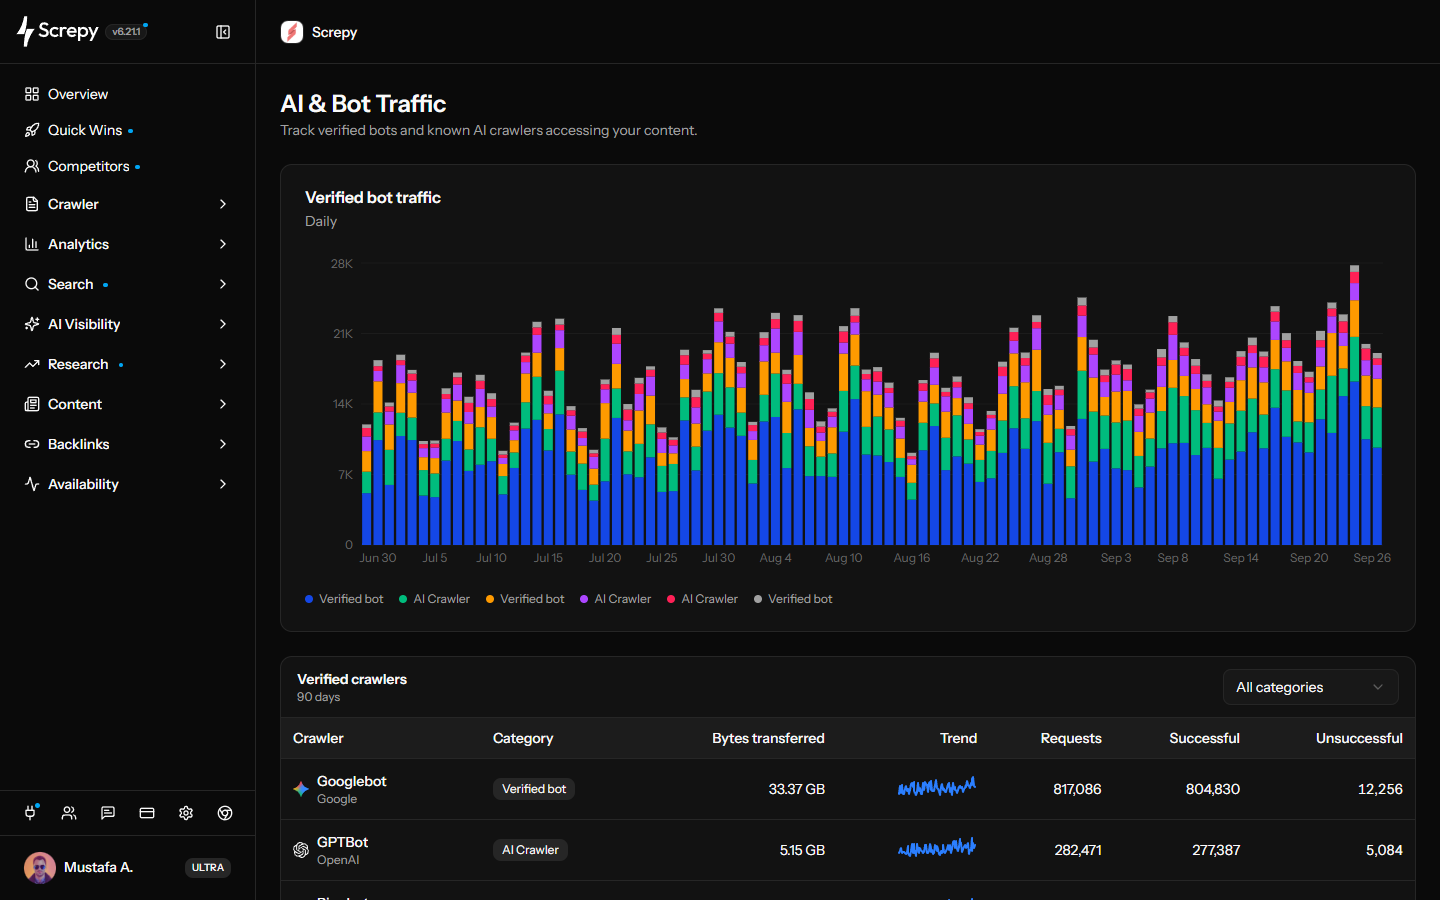Click Mustafa A. profile avatar
1440x900 pixels.
[40, 867]
